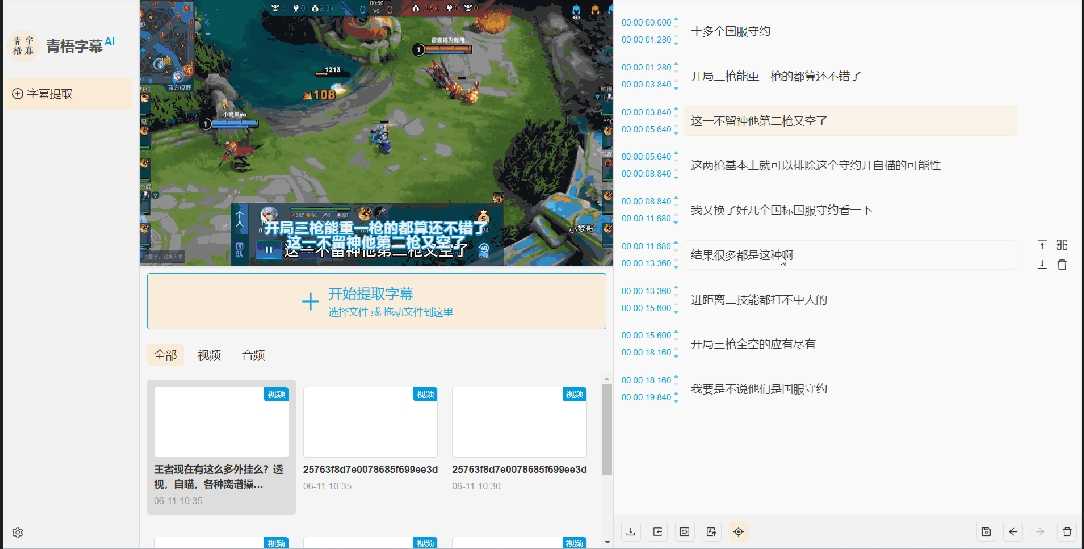Insert a line below the 结果很多都是这种啊 row
The image size is (1084, 549).
pyautogui.click(x=1043, y=264)
